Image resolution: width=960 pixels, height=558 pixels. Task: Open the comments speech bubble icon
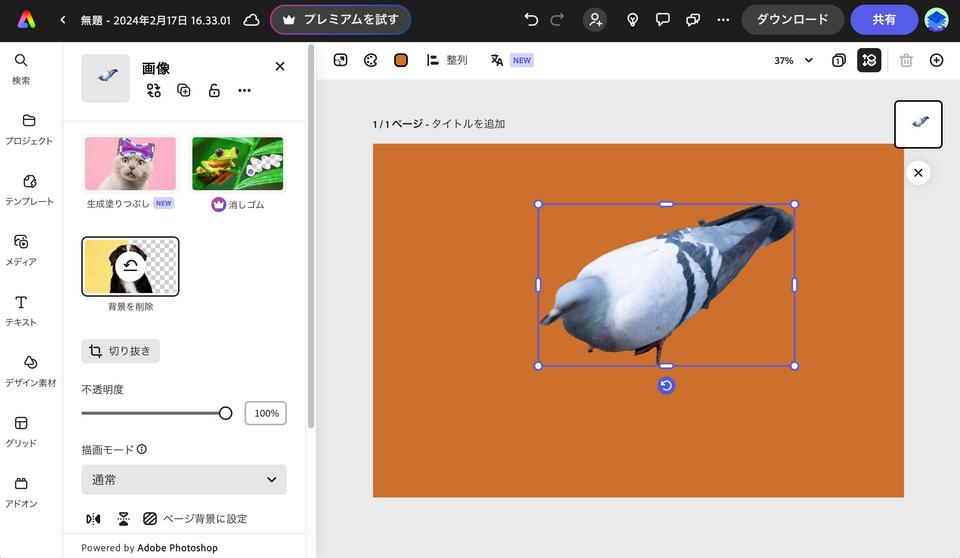point(662,20)
